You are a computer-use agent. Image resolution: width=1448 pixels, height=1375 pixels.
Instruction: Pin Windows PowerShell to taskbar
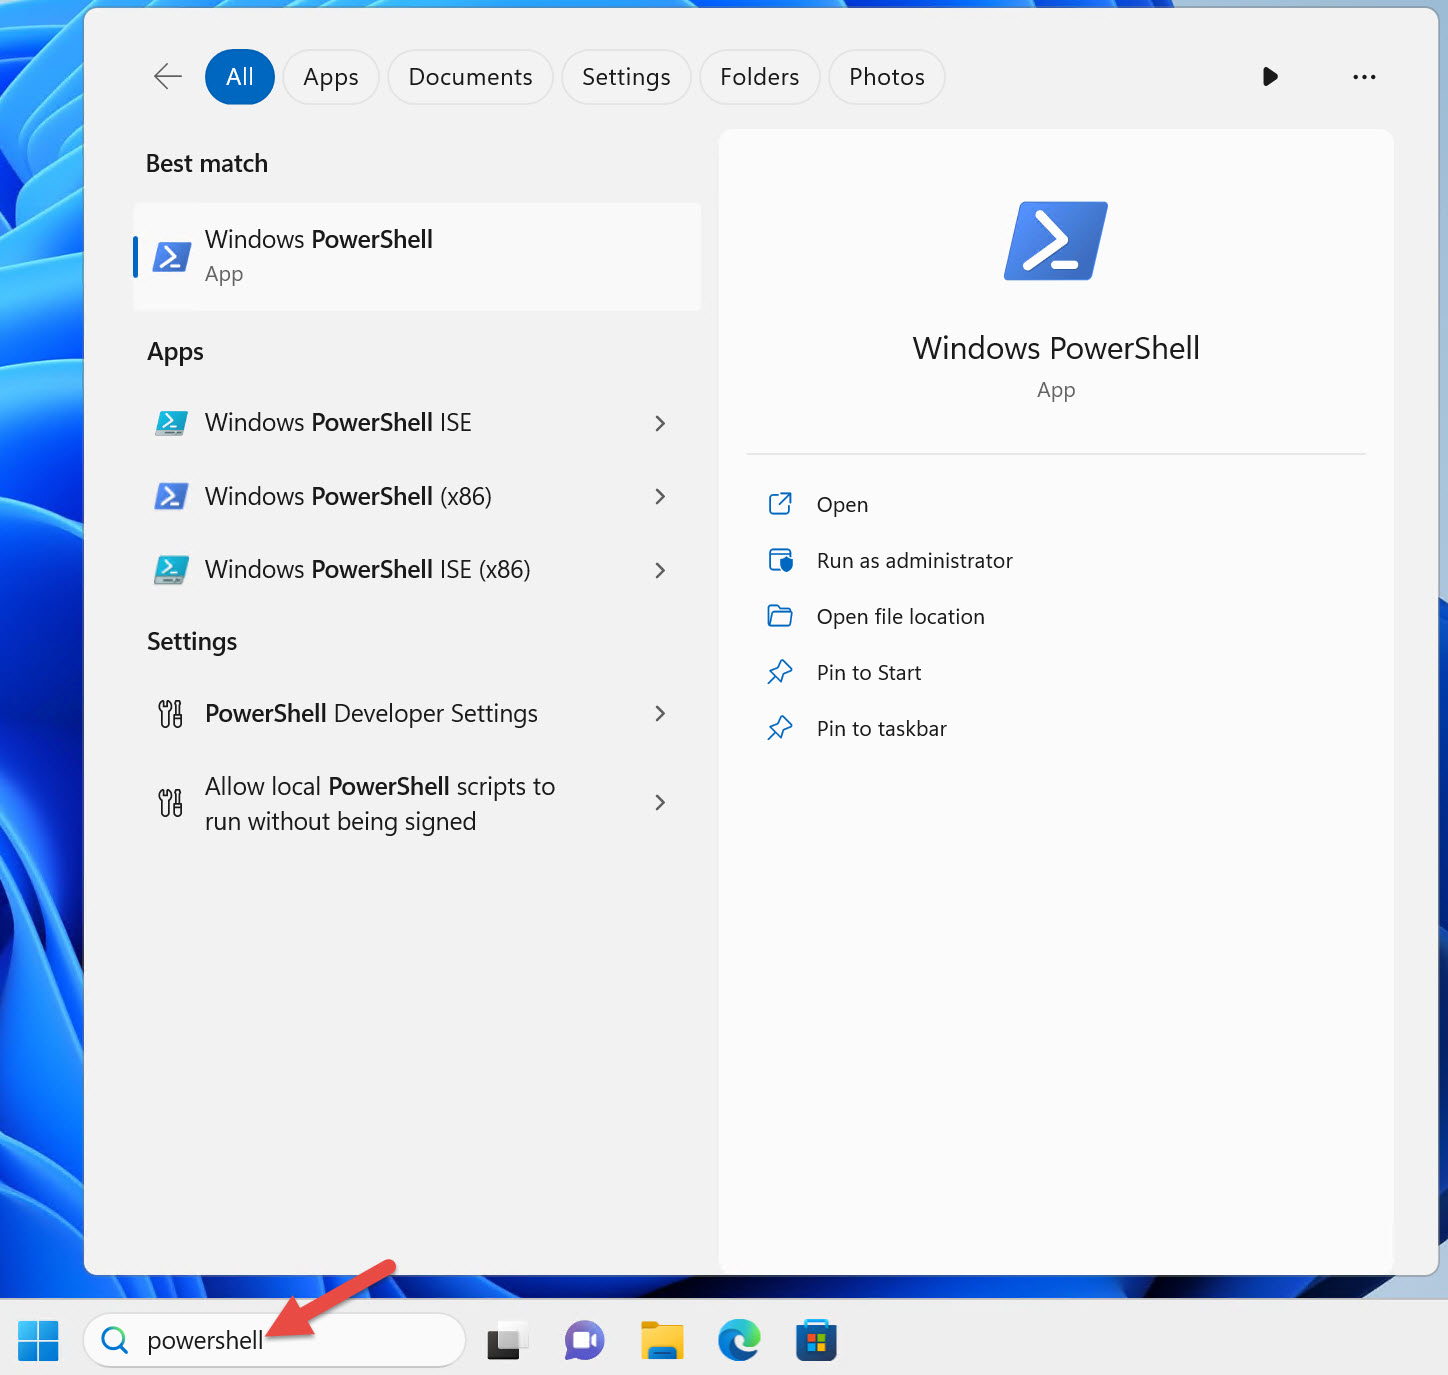881,728
